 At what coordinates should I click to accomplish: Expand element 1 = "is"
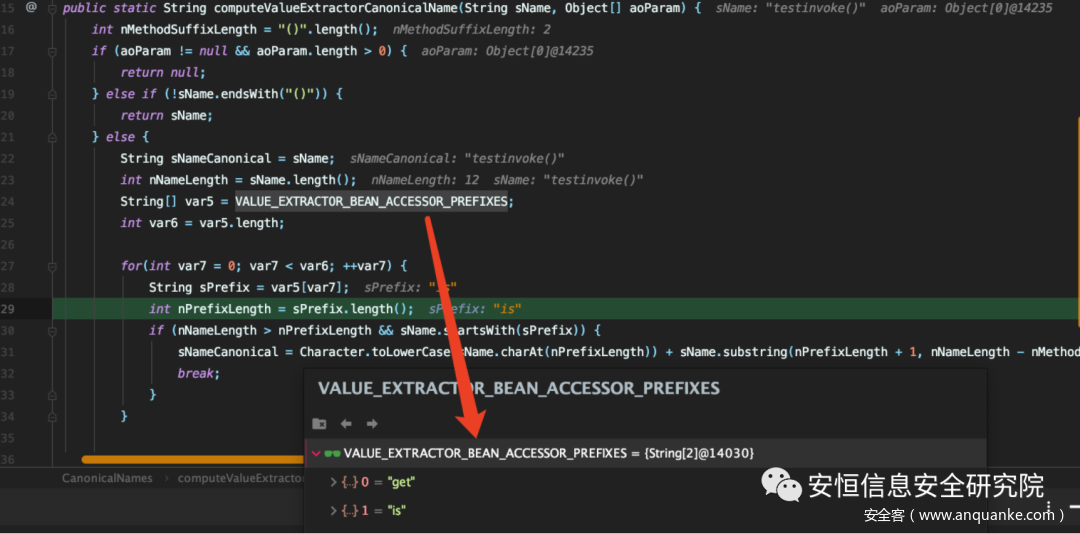(x=335, y=510)
